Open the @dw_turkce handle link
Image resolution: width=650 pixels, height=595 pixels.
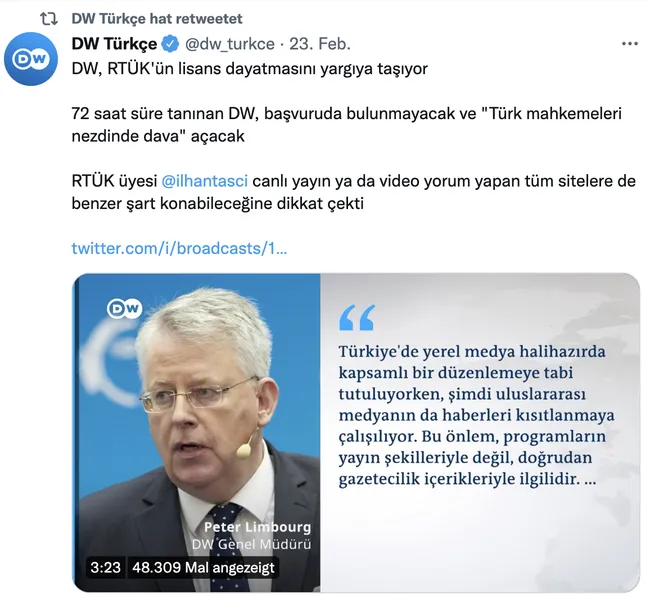(x=230, y=44)
